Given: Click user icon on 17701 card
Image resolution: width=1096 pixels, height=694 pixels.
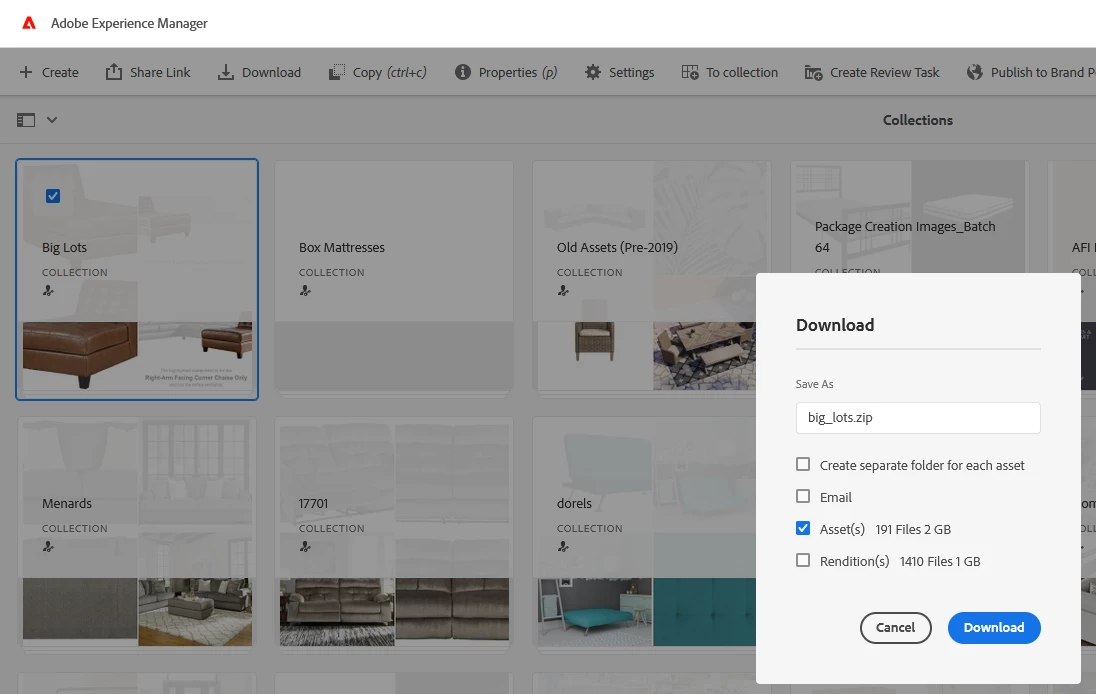Looking at the screenshot, I should coord(305,547).
